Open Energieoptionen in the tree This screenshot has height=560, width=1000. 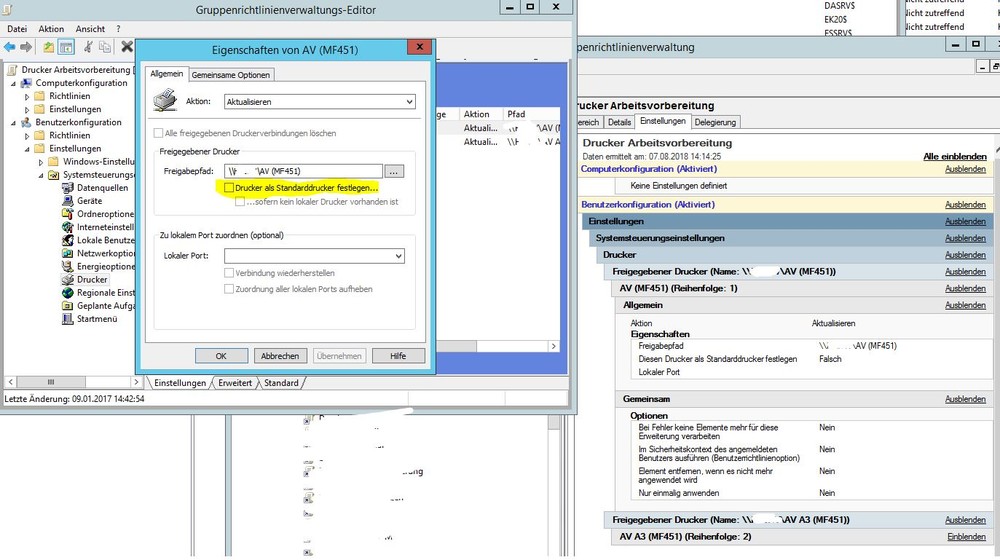pyautogui.click(x=105, y=267)
